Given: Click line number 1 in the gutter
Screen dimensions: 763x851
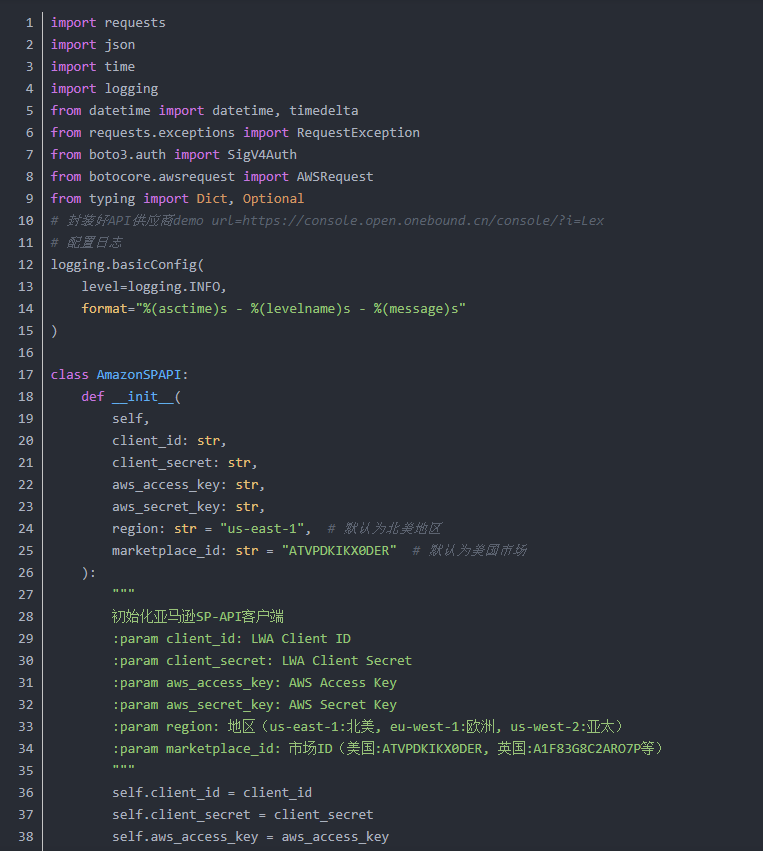Looking at the screenshot, I should [x=29, y=22].
